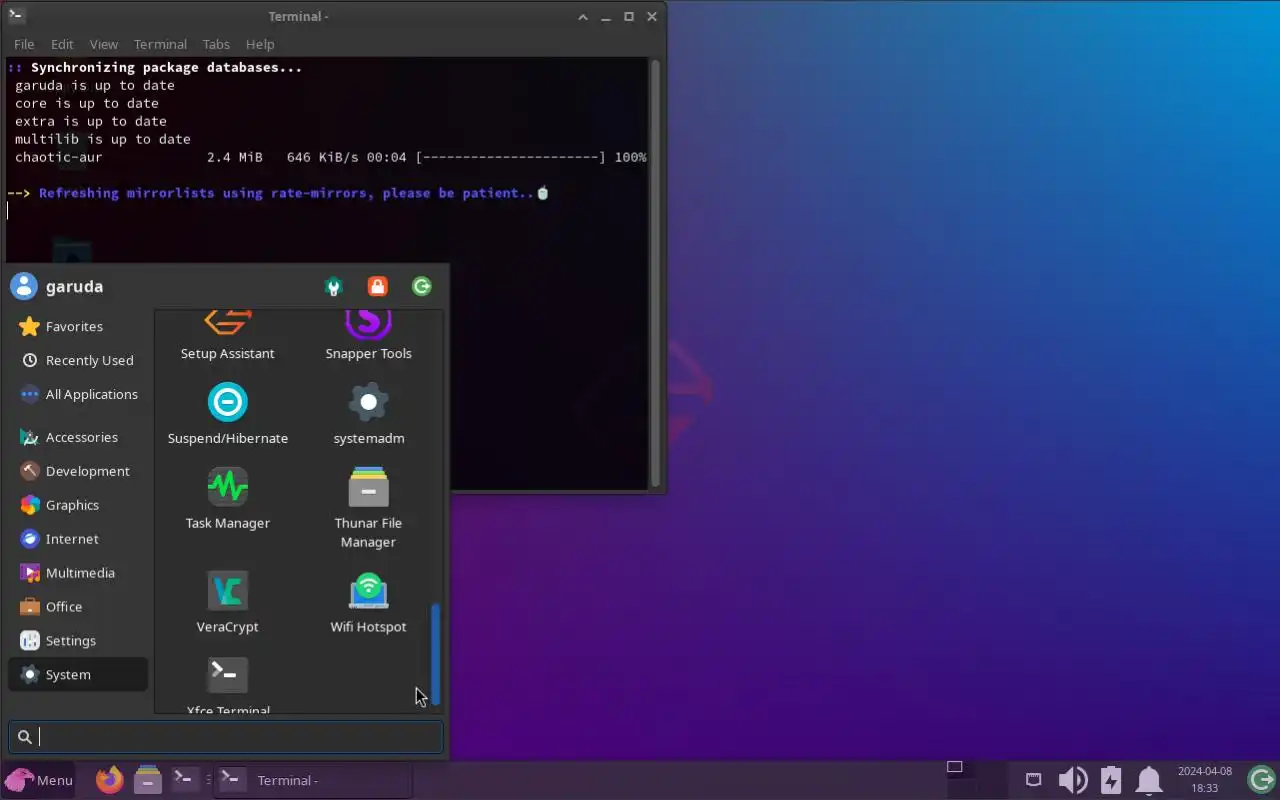Screen dimensions: 1280x800
Task: Open Snapper Tools application
Action: 368,336
